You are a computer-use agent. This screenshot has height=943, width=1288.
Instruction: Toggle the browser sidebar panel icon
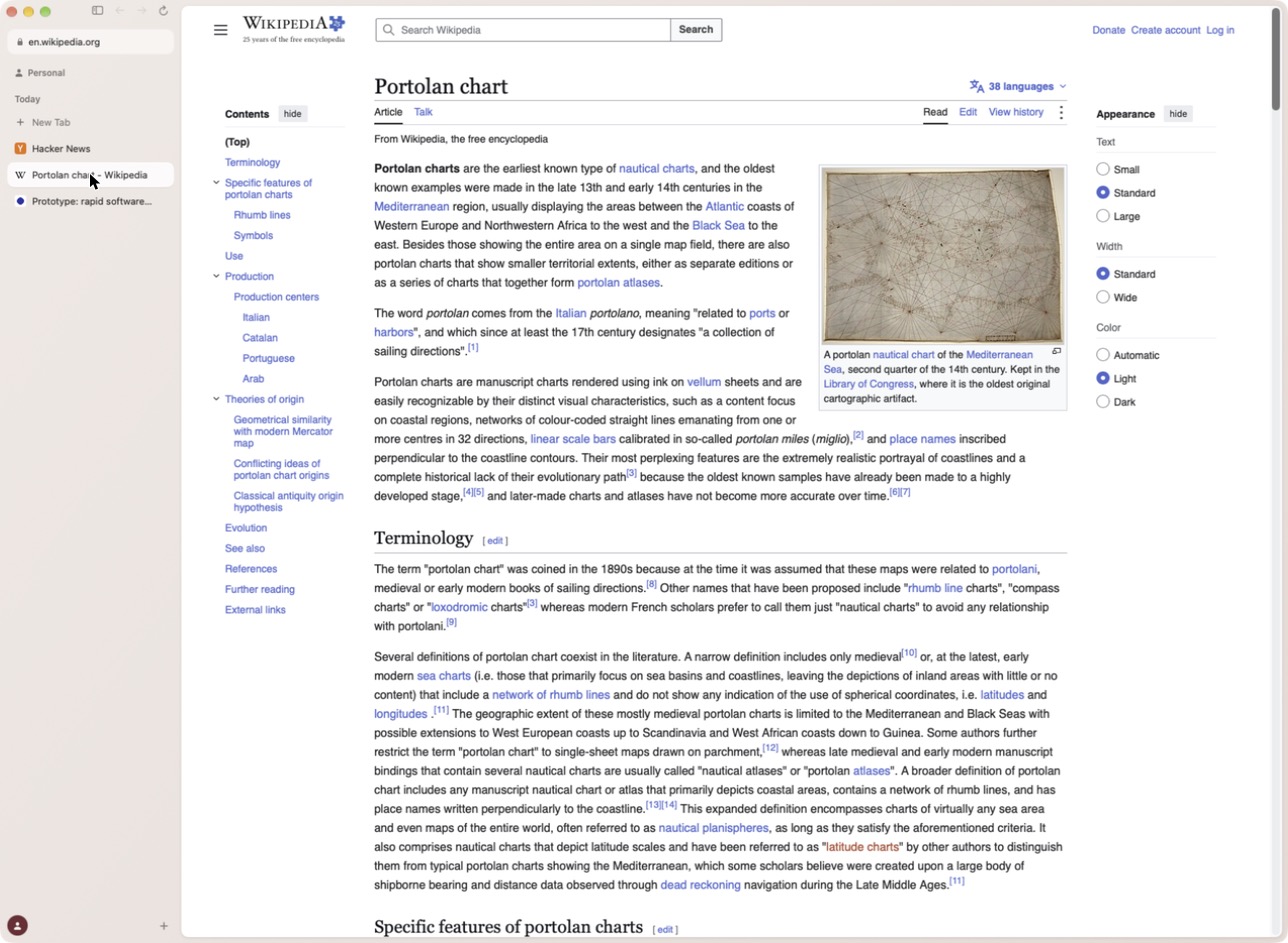[x=97, y=11]
